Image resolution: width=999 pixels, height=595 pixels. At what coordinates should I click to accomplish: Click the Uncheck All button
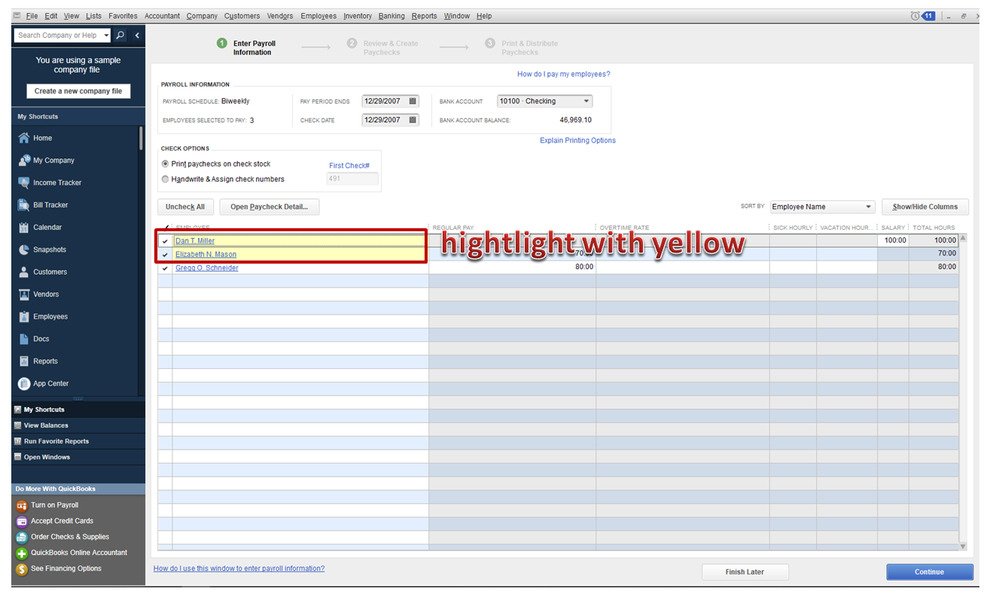185,206
